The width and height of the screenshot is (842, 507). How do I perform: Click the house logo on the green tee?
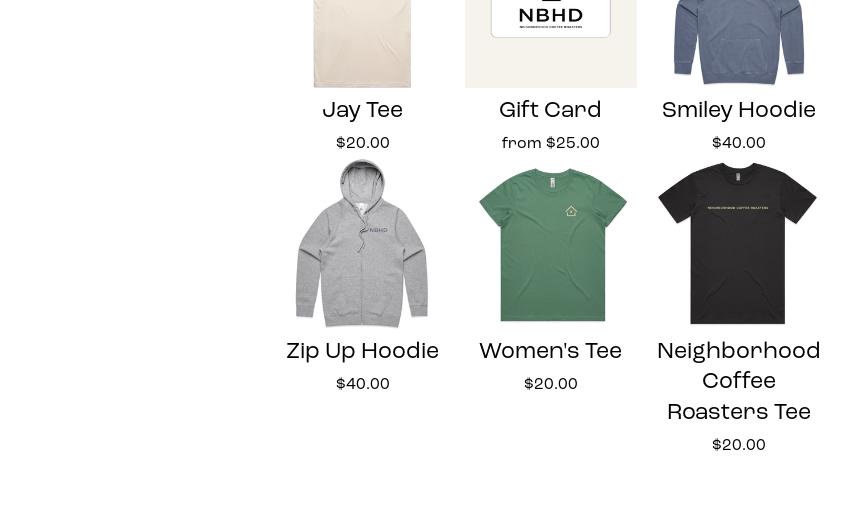[571, 211]
